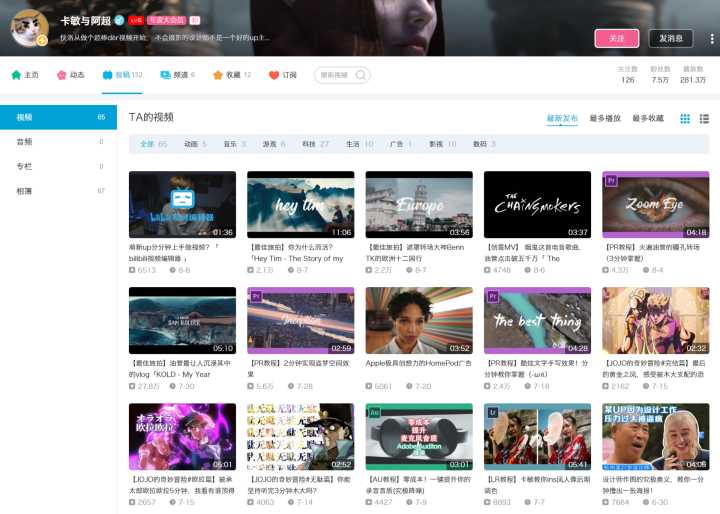Click the pink 关注 follow button
Viewport: 720px width, 514px height.
click(x=617, y=39)
